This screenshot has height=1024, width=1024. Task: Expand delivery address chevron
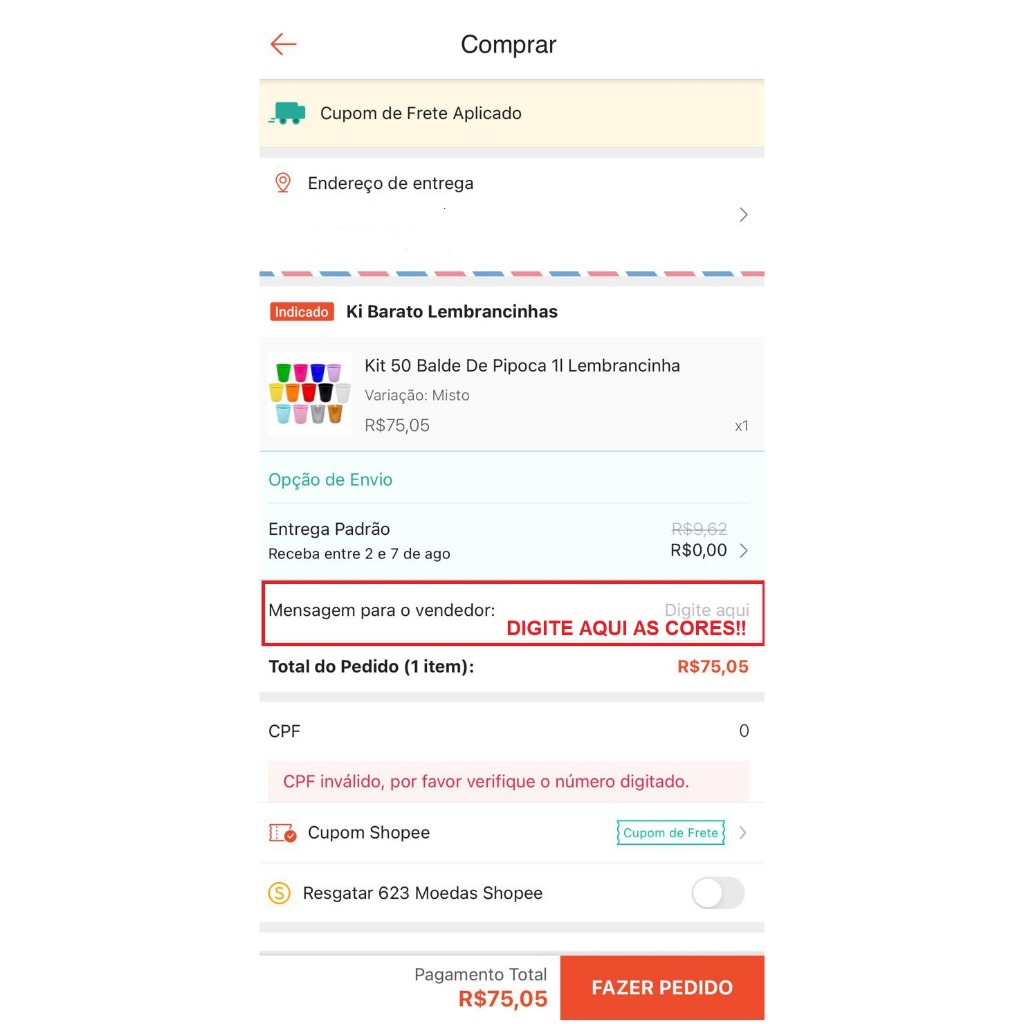click(x=743, y=215)
